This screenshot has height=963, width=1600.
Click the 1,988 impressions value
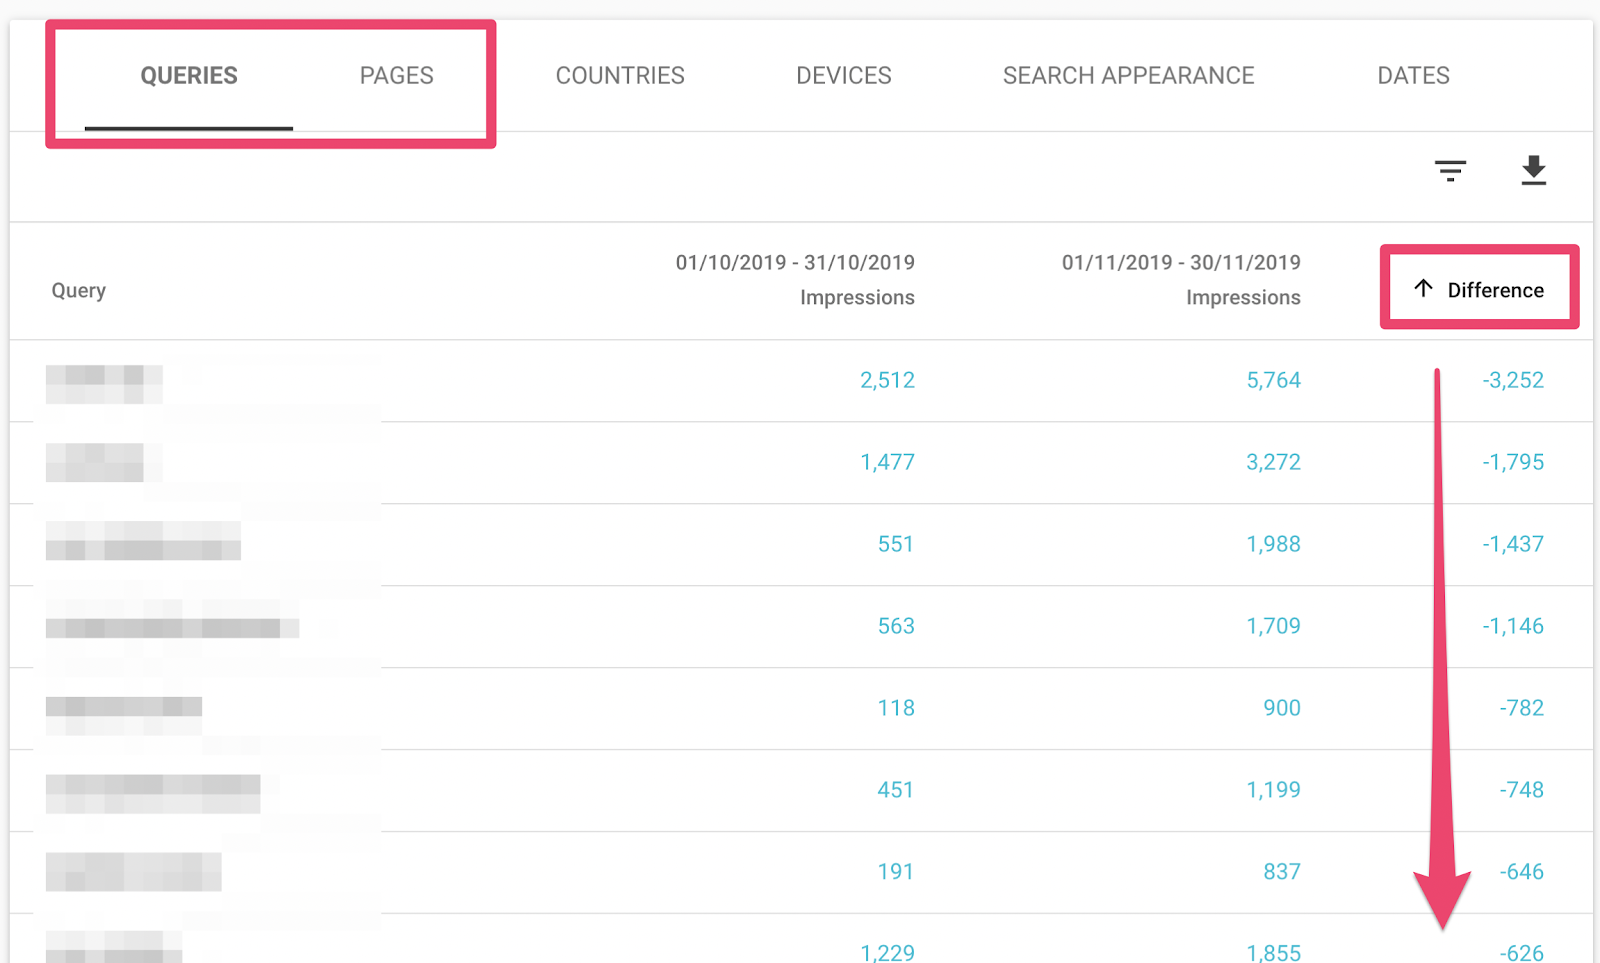[x=1273, y=544]
